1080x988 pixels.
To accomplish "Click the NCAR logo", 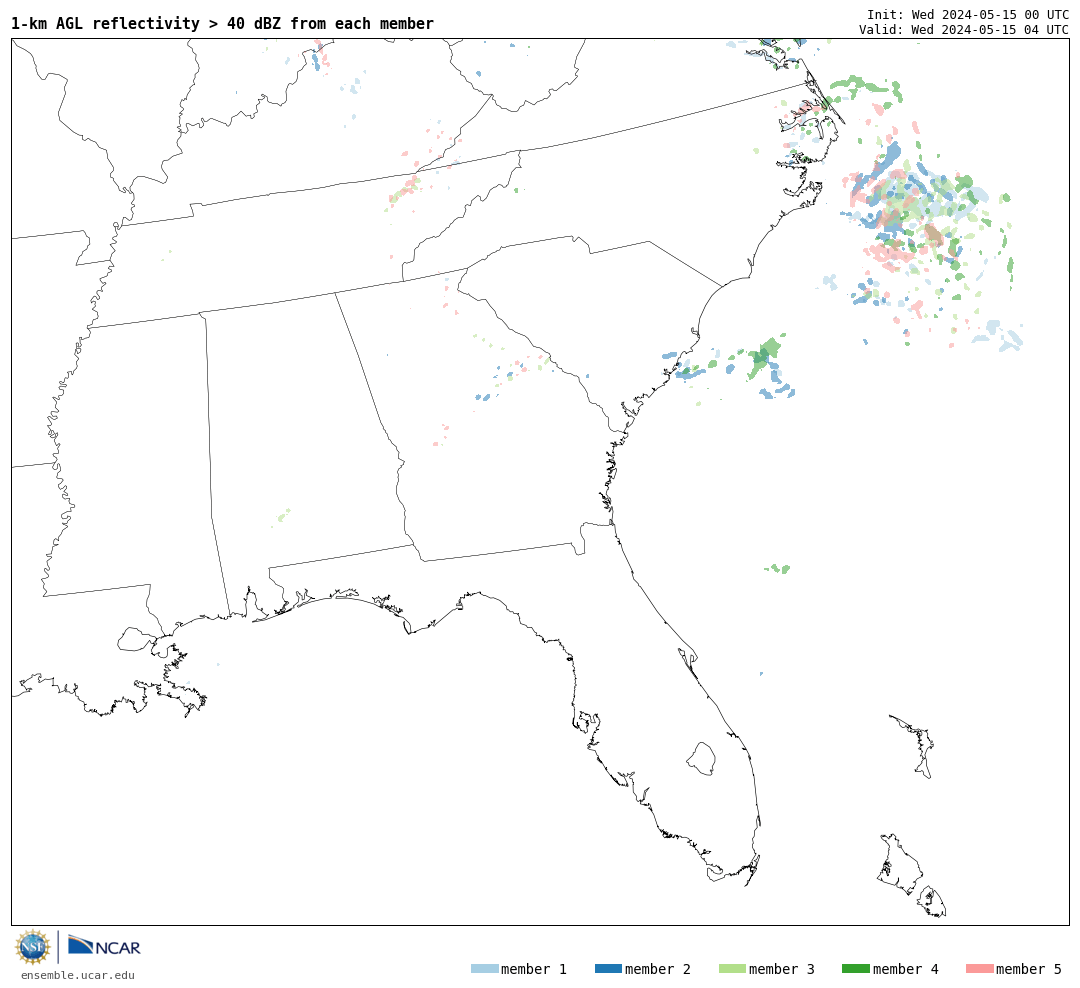I will coord(104,946).
